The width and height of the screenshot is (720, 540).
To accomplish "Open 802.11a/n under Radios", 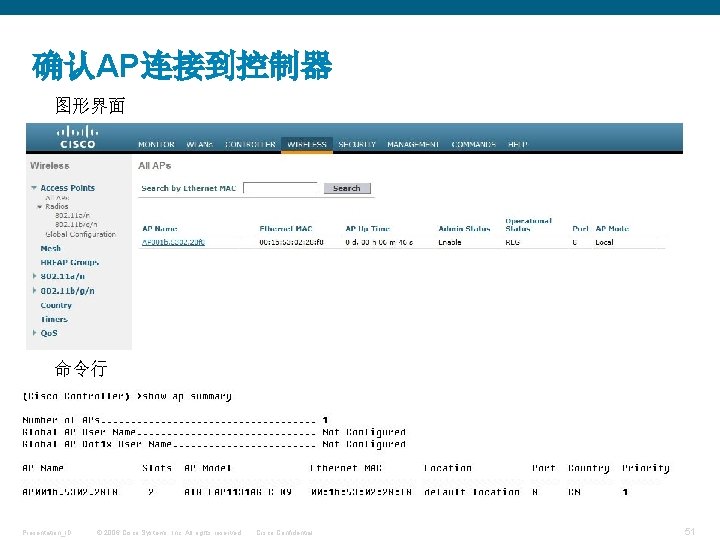I will 72,215.
